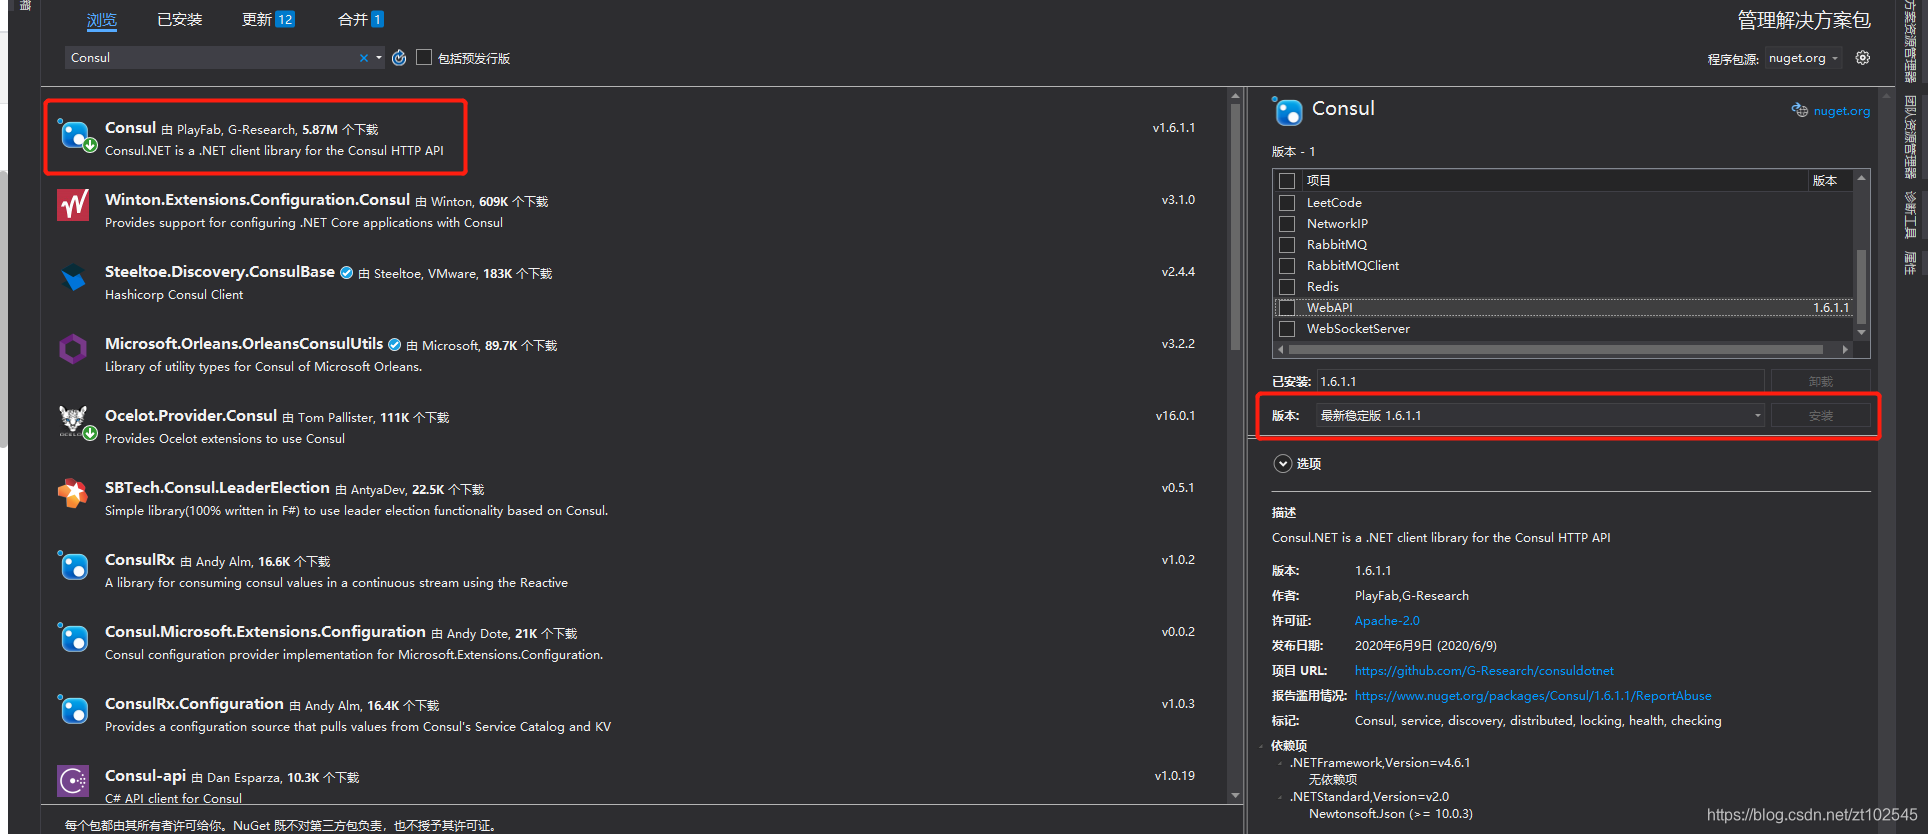The width and height of the screenshot is (1928, 834).
Task: Click the ConsulRx.Configuration package icon
Action: pyautogui.click(x=73, y=709)
